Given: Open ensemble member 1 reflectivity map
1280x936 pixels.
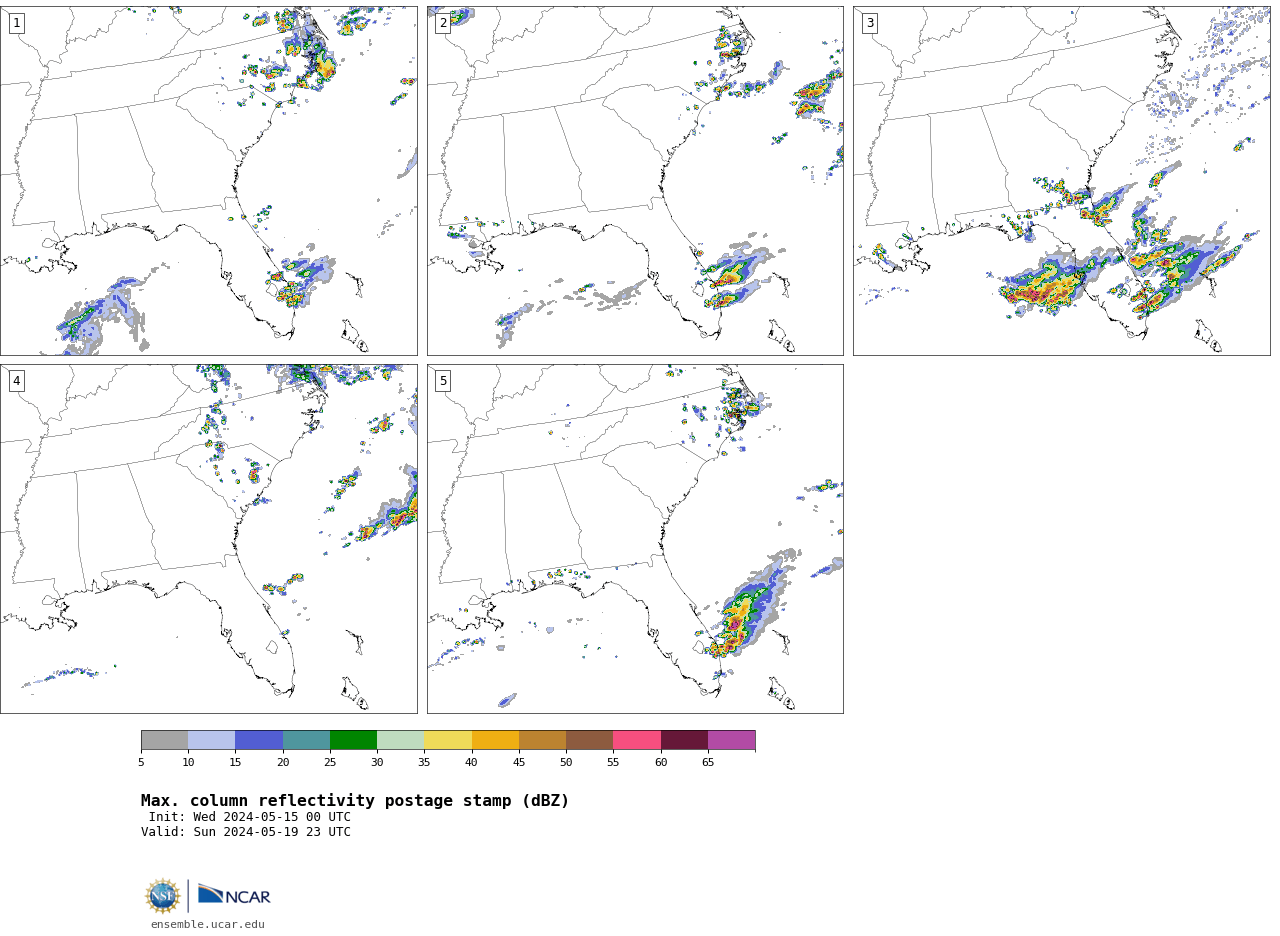Looking at the screenshot, I should click(x=208, y=181).
